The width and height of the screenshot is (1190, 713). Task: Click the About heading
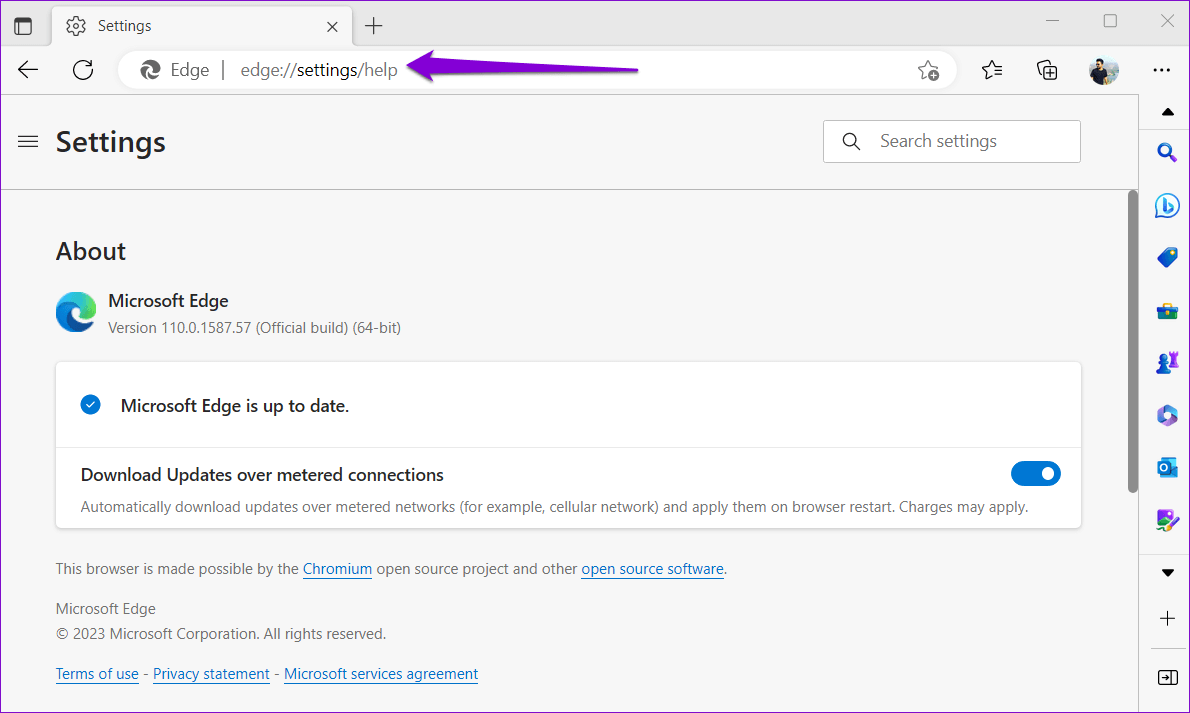coord(90,251)
